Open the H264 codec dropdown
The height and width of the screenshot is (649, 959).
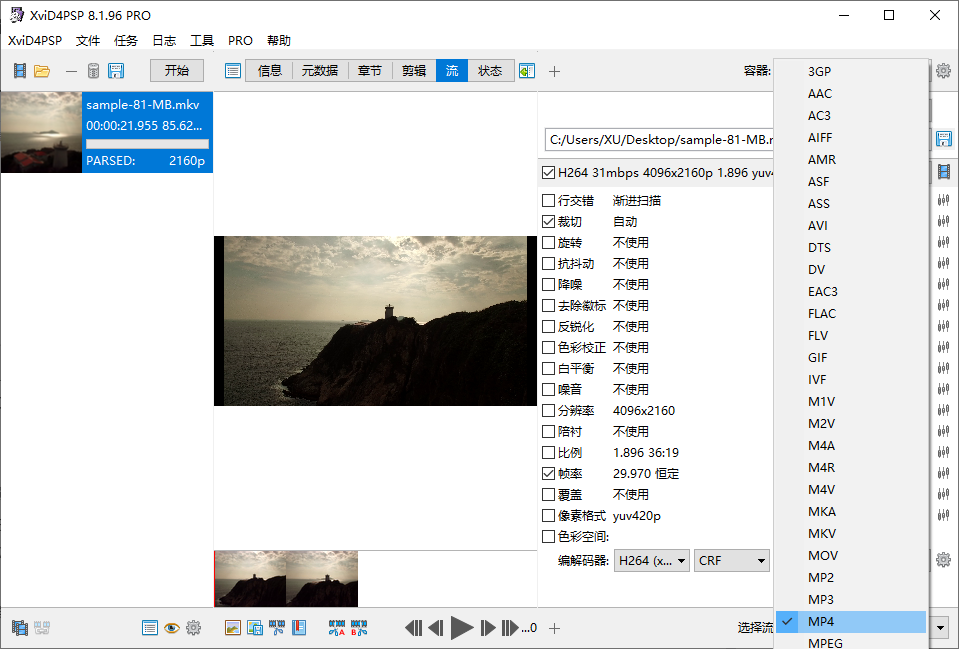(x=652, y=561)
